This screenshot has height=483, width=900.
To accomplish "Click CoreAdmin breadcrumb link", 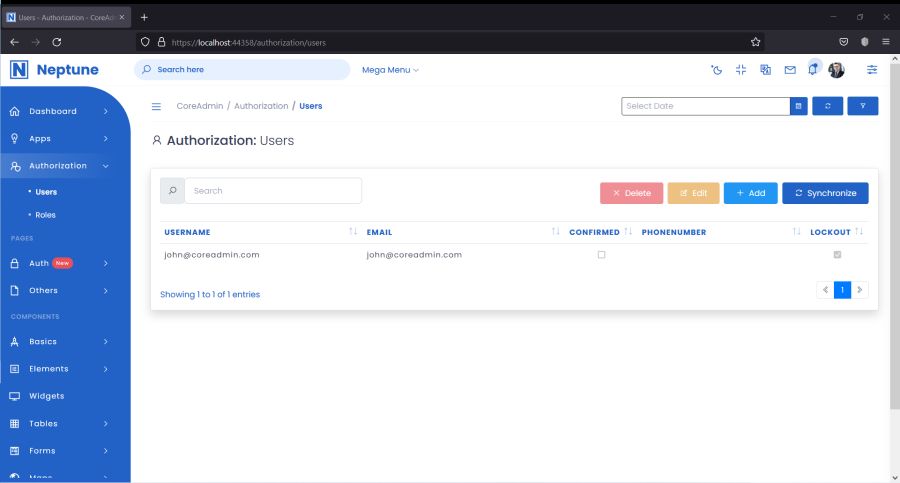I will (x=200, y=106).
